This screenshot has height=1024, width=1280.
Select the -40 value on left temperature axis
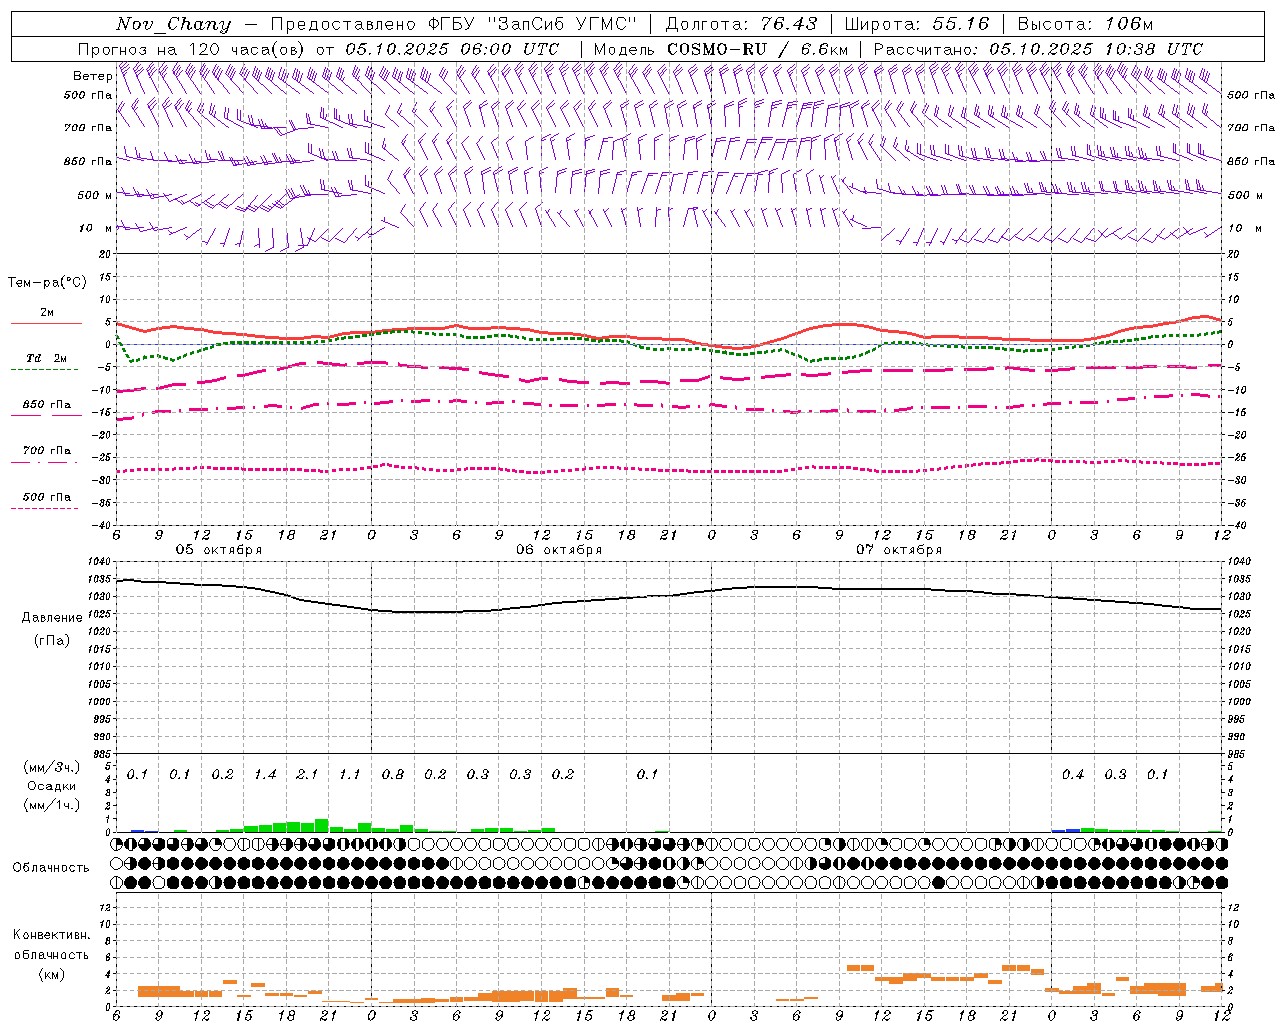[102, 526]
